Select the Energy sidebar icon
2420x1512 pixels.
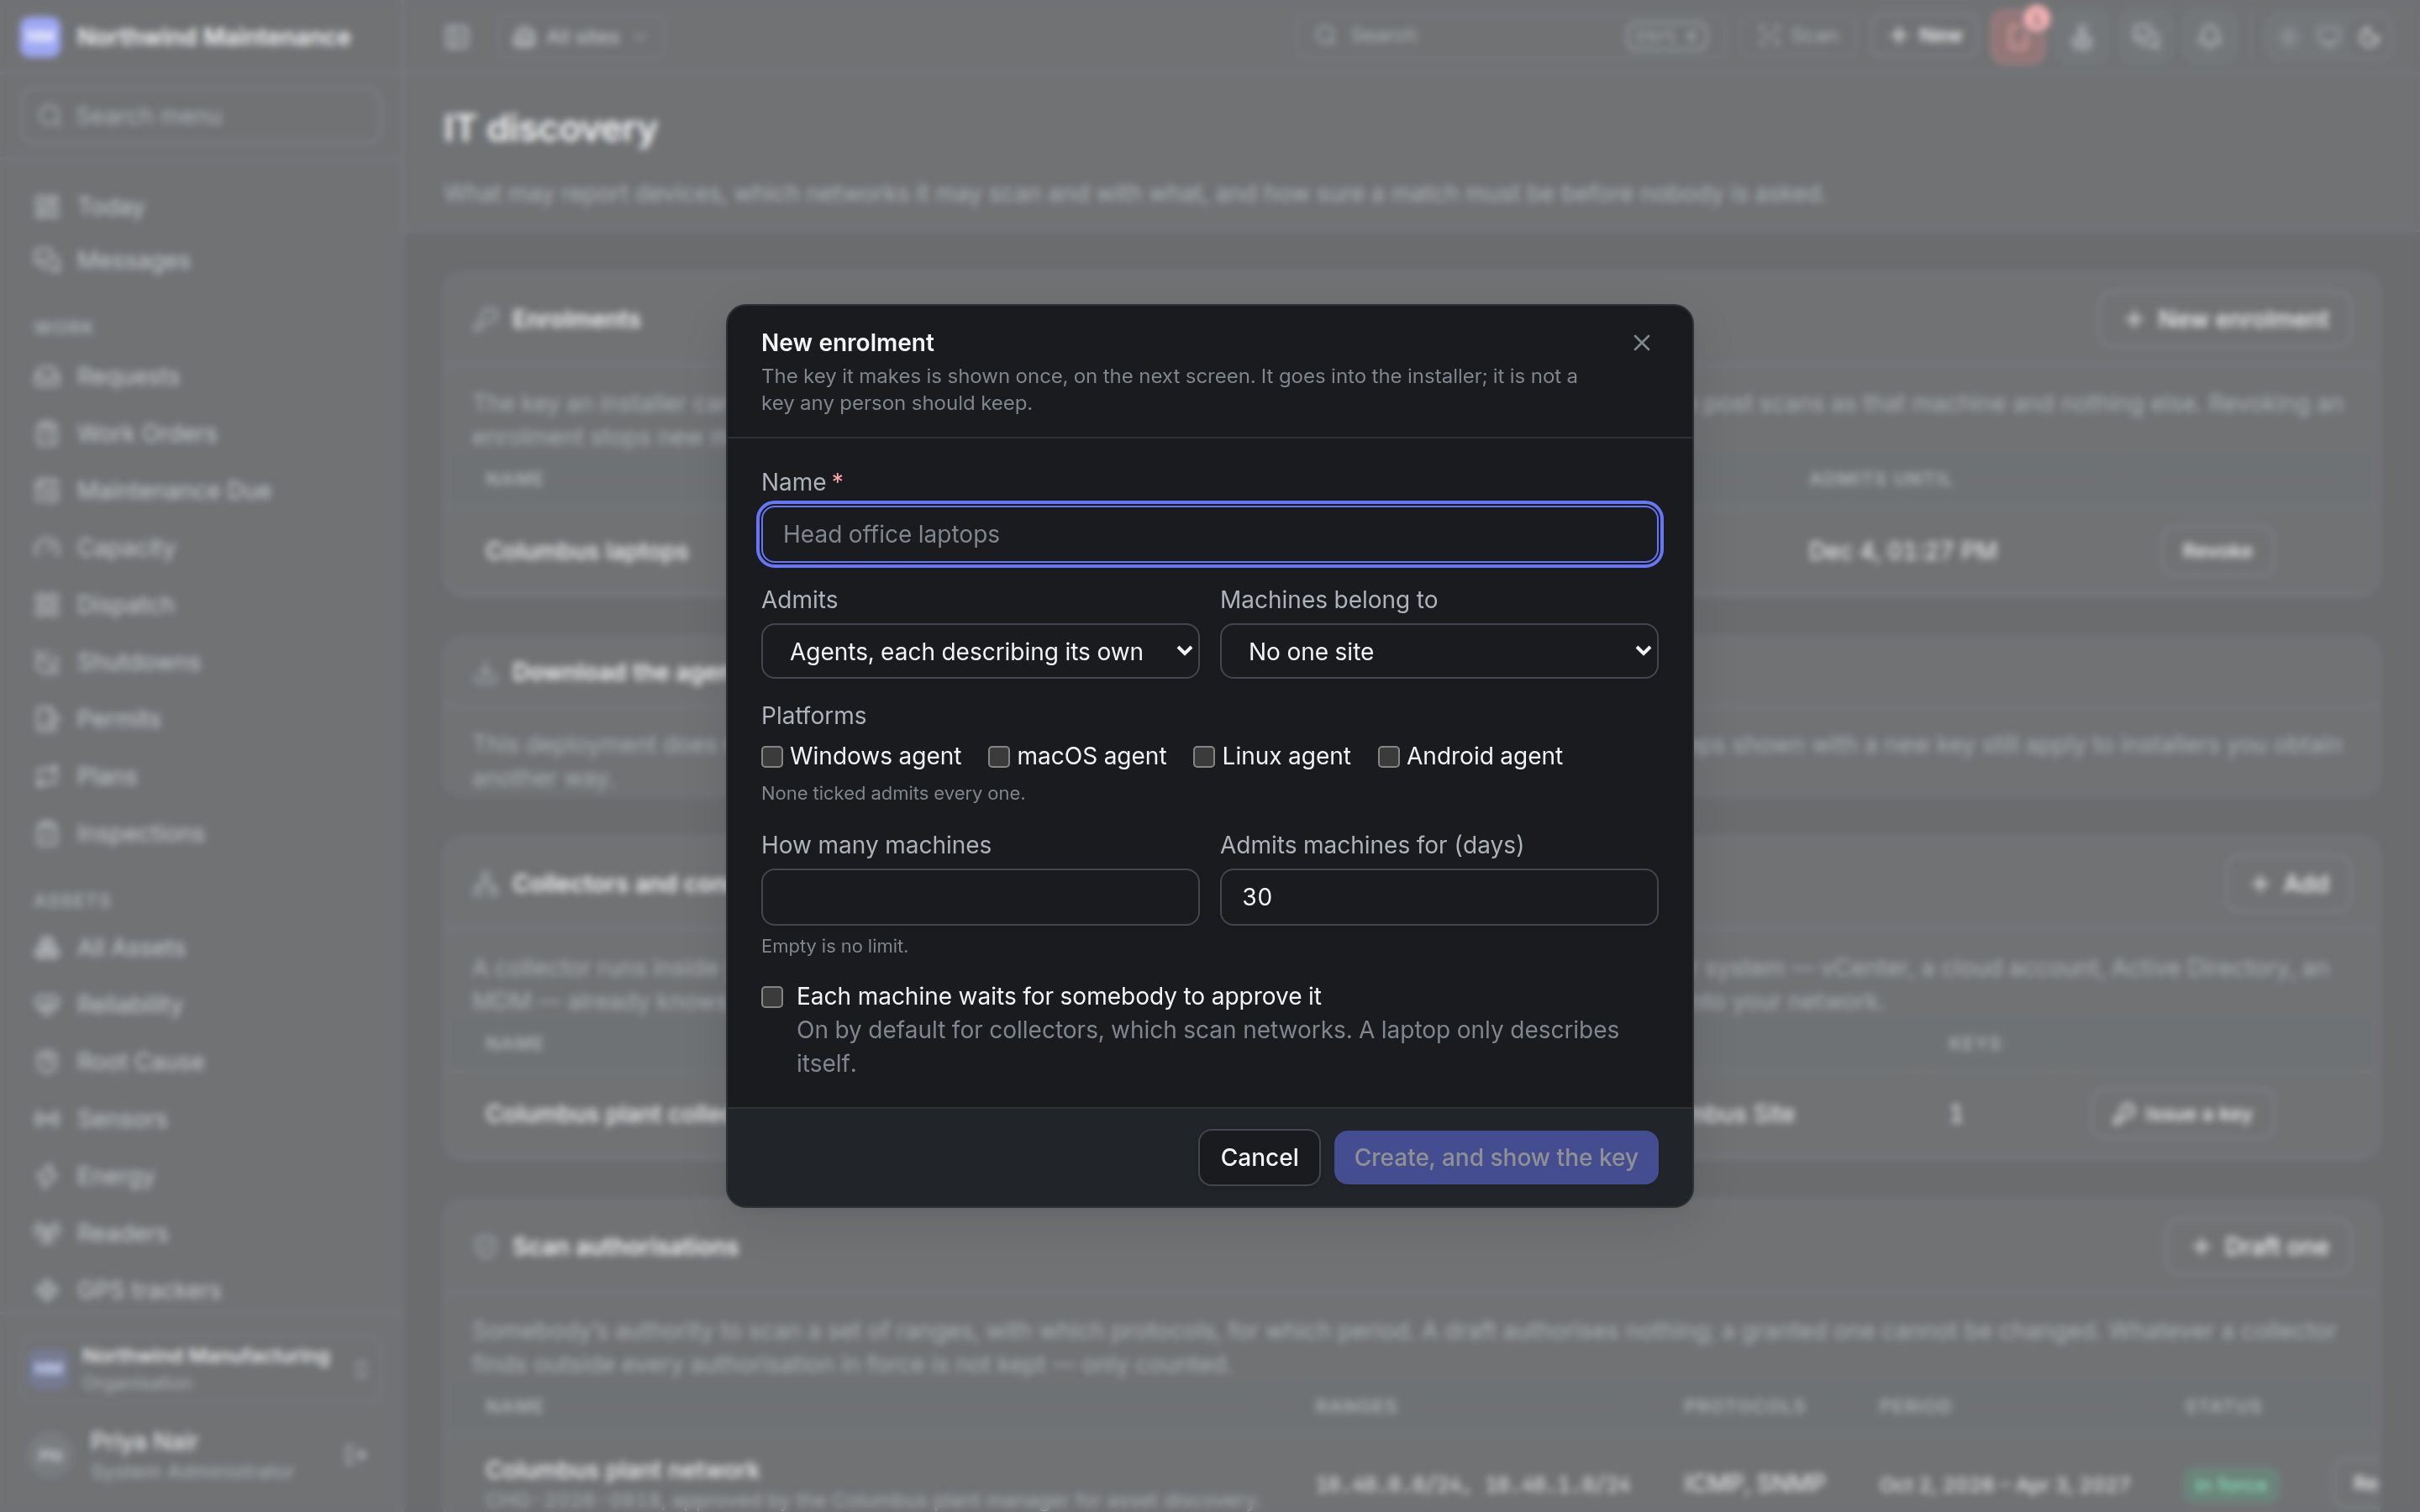point(46,1176)
